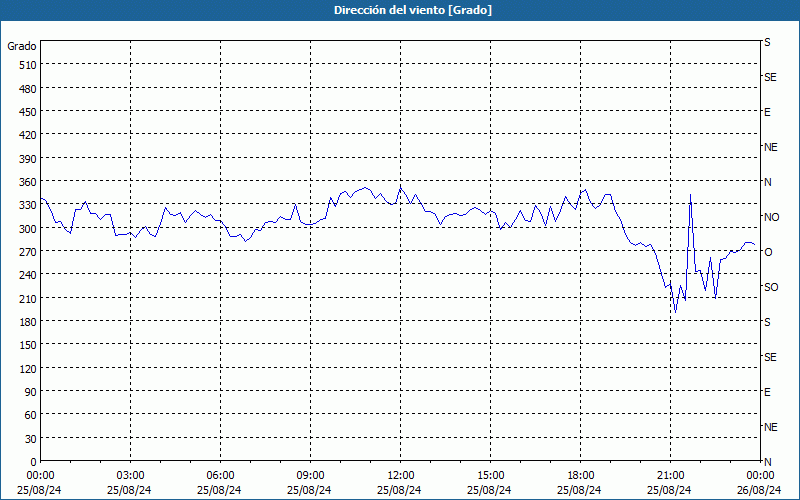This screenshot has height=500, width=800.
Task: Select the "Grado" axis unit label
Action: tap(22, 46)
